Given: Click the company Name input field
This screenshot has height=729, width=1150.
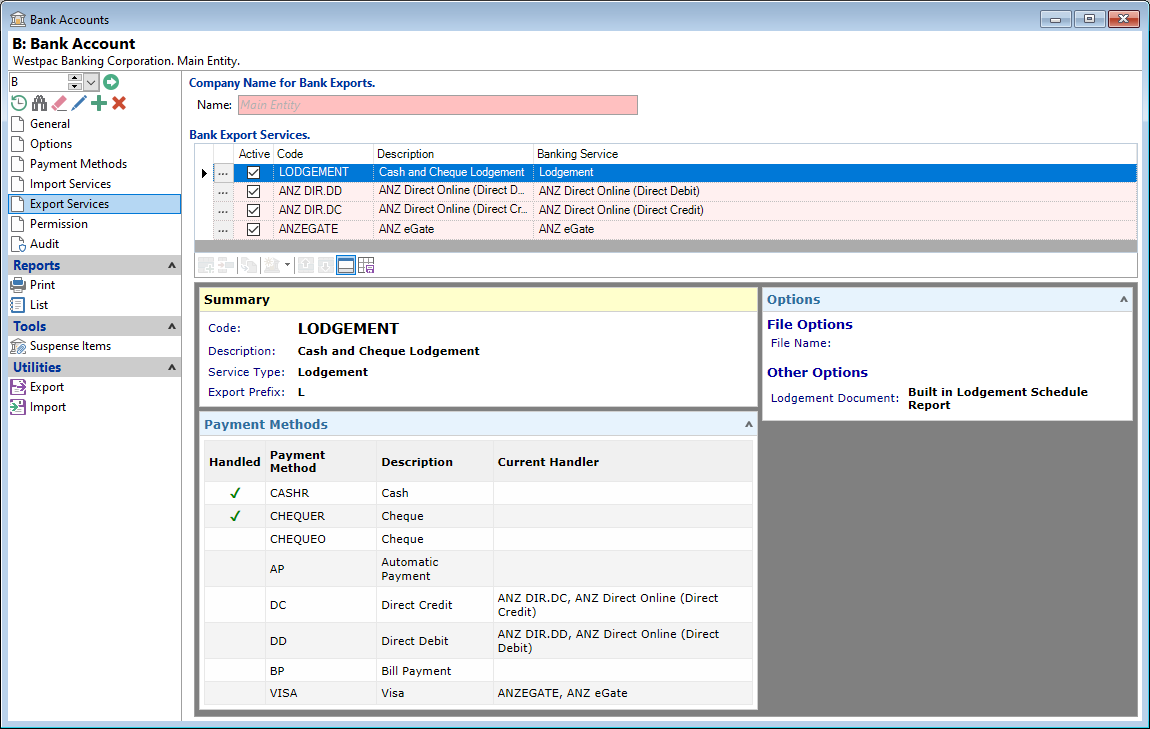Looking at the screenshot, I should (x=436, y=105).
